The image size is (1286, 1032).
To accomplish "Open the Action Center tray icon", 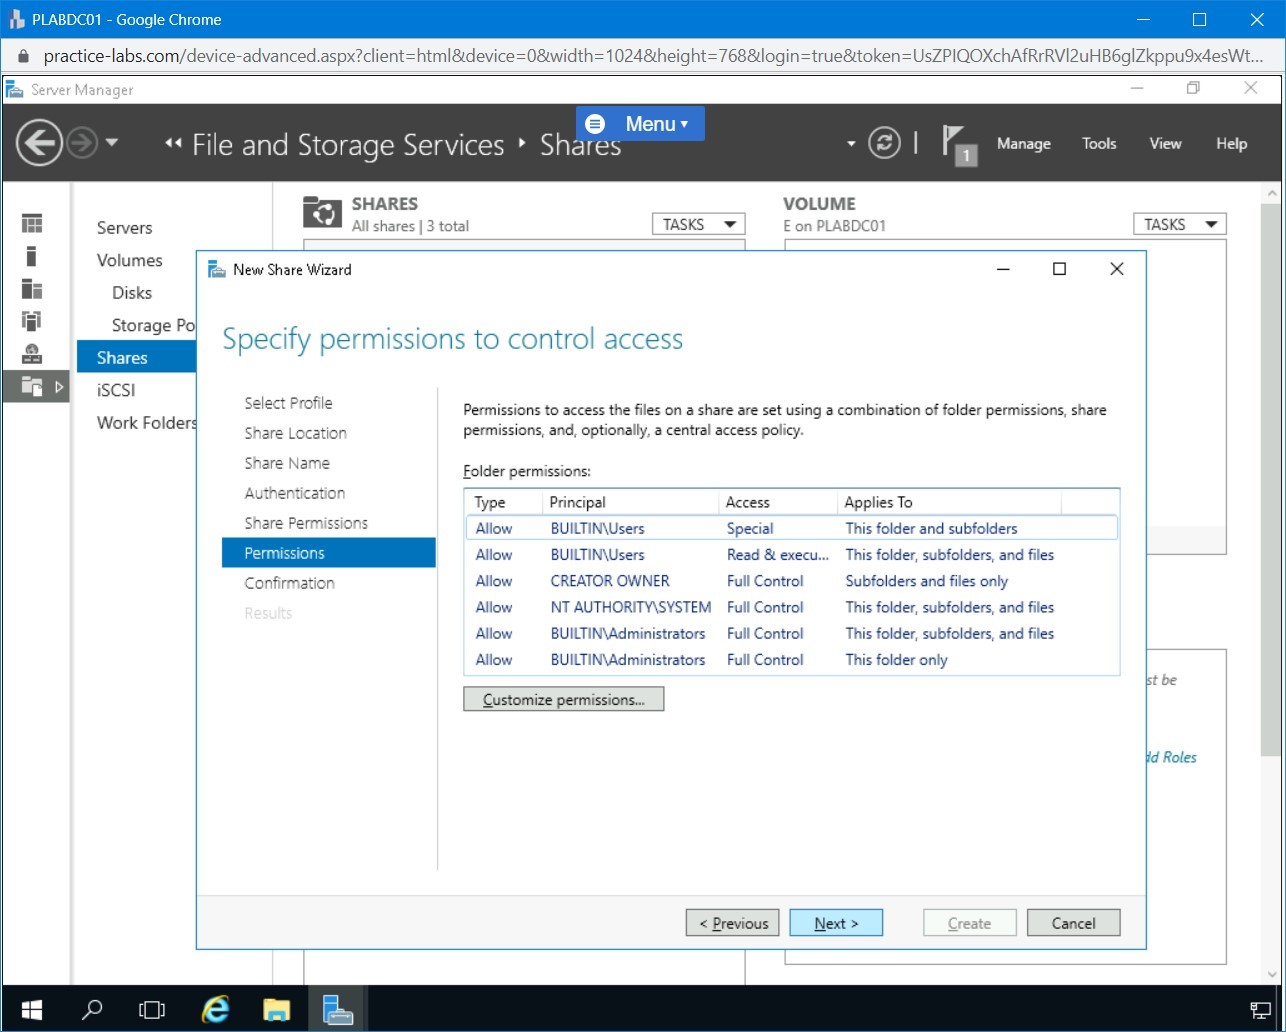I will pos(1261,1009).
